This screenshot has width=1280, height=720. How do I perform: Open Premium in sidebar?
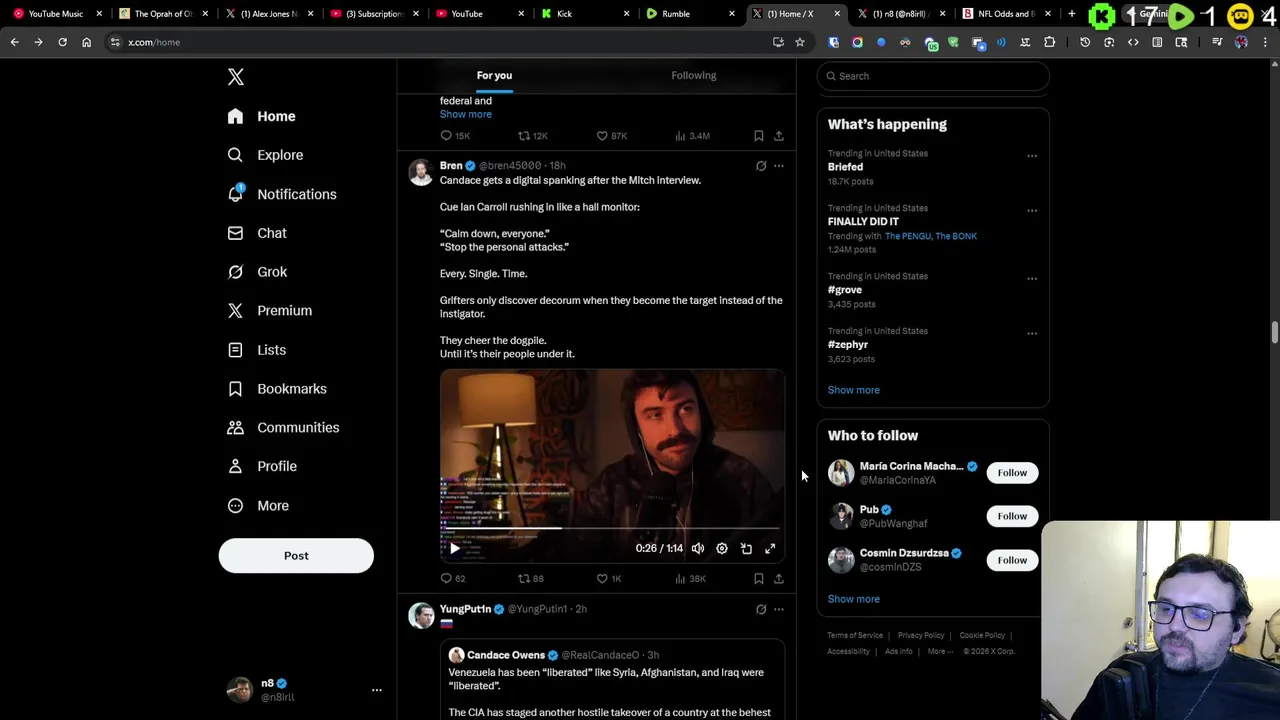coord(270,311)
